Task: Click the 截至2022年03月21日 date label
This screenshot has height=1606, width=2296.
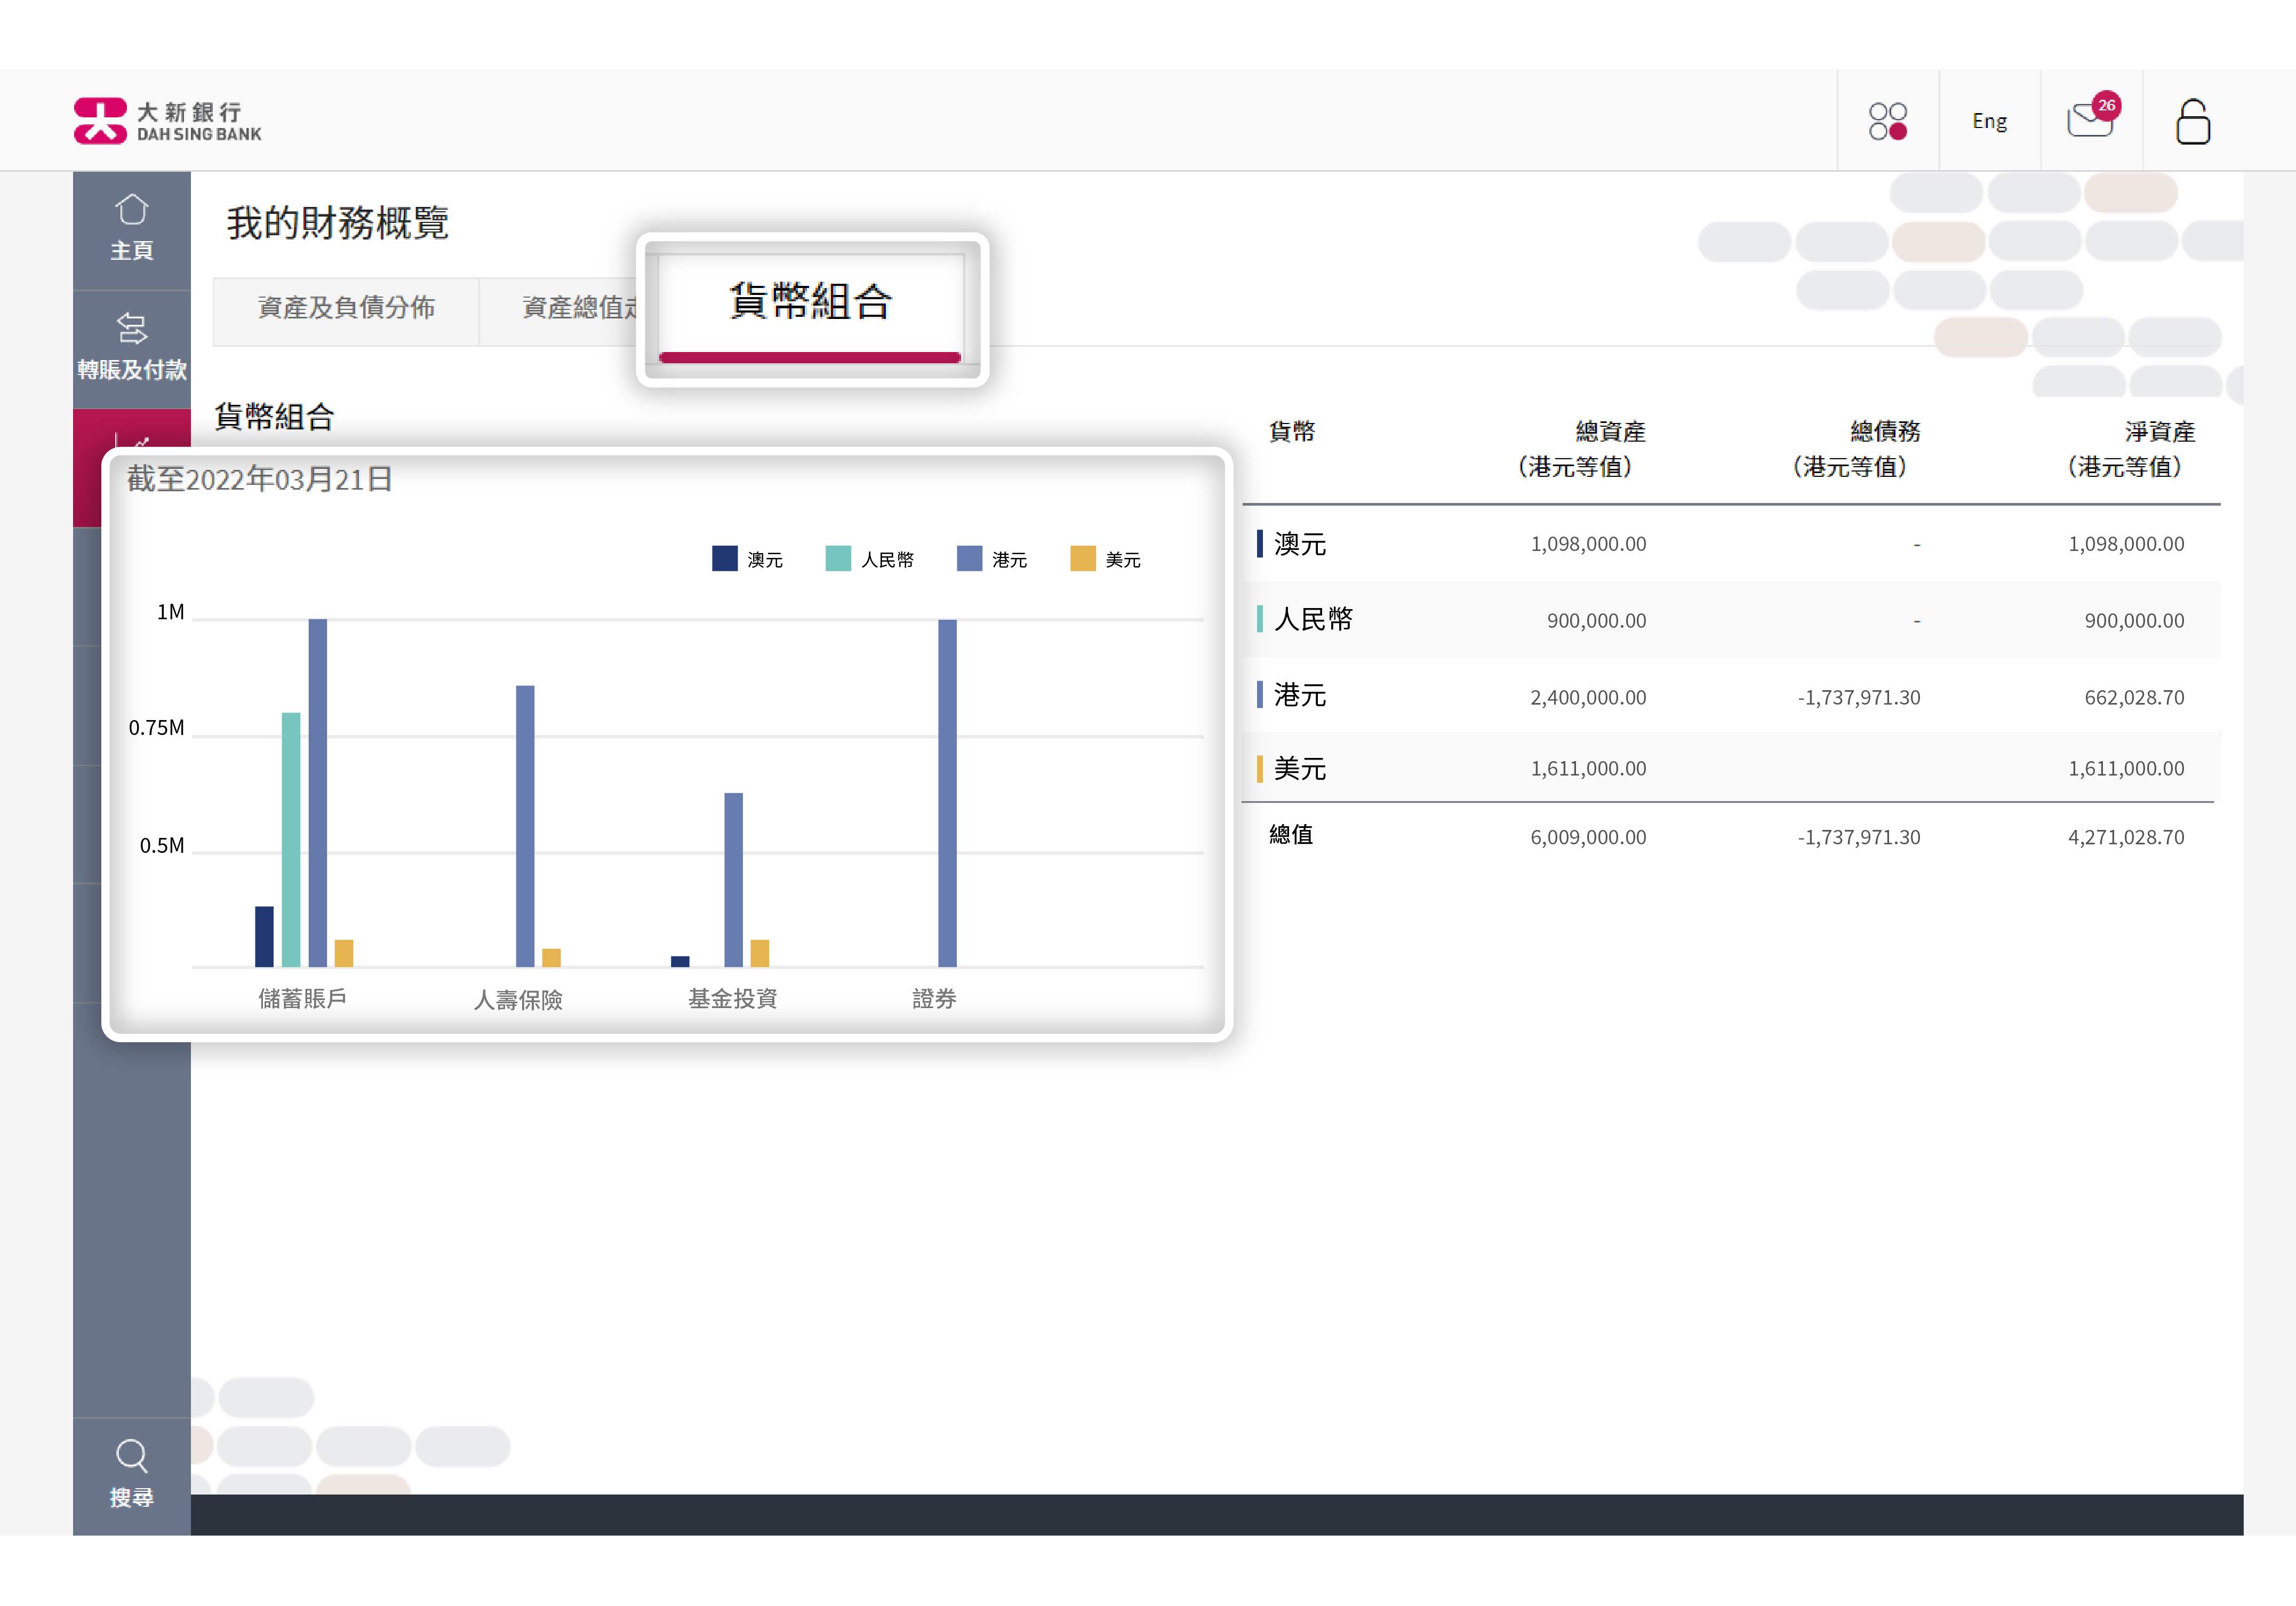Action: [x=259, y=479]
